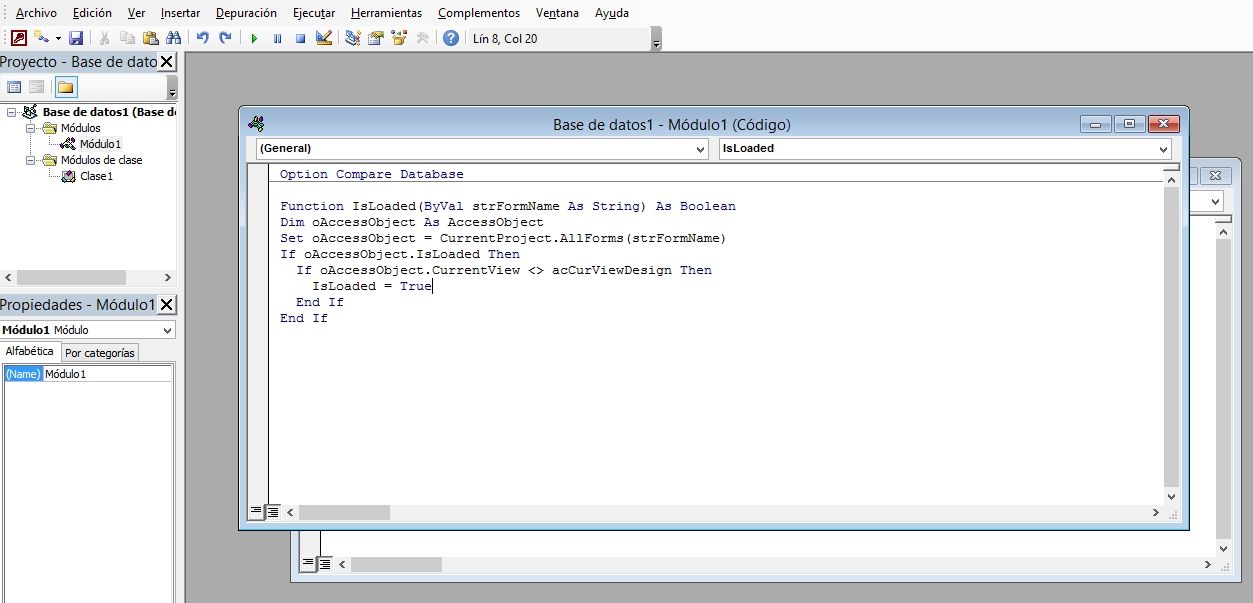Viewport: 1253px width, 603px height.
Task: Undo the last edit
Action: [x=204, y=37]
